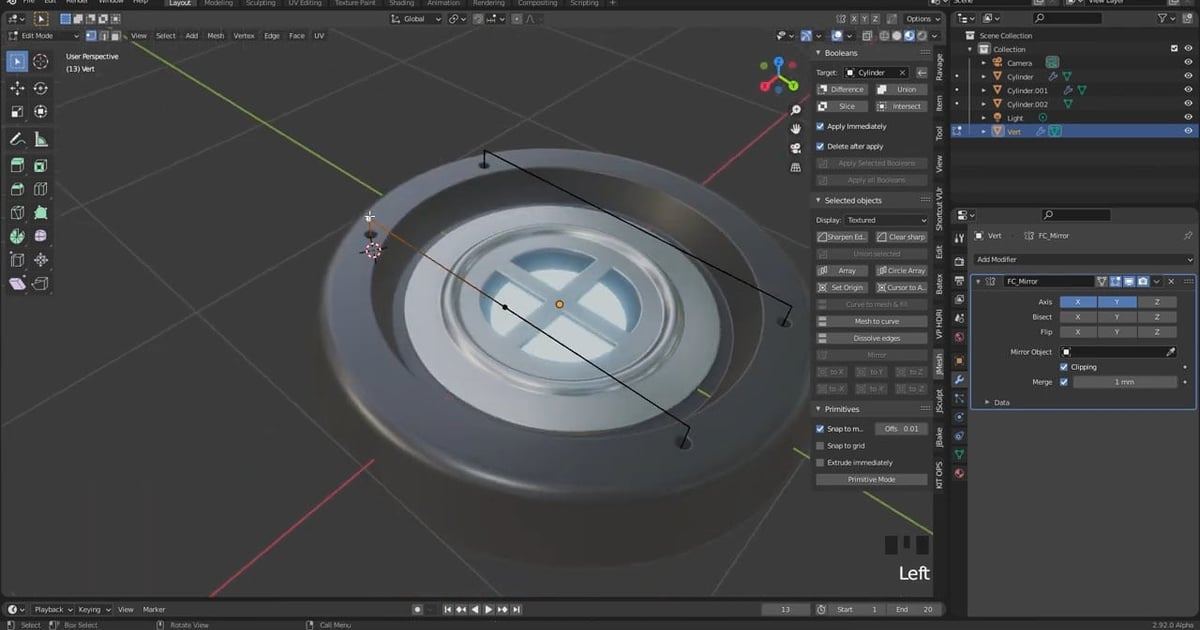
Task: Select the Poly Build tool
Action: tap(41, 213)
